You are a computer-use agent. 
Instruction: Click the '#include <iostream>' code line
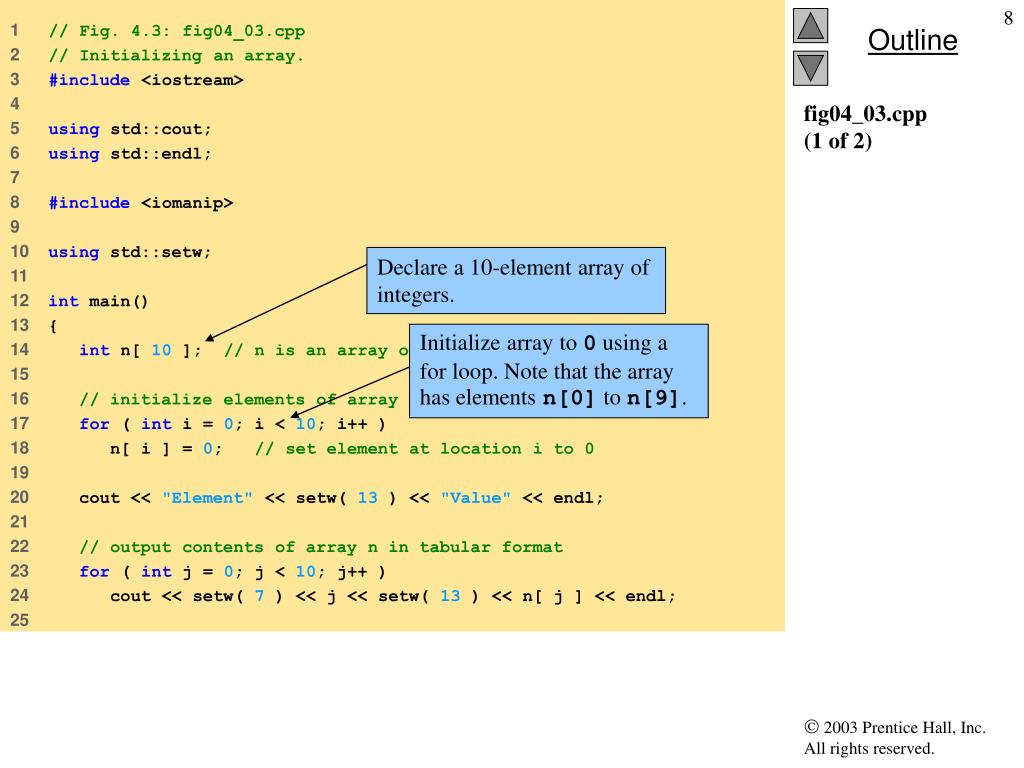[145, 80]
